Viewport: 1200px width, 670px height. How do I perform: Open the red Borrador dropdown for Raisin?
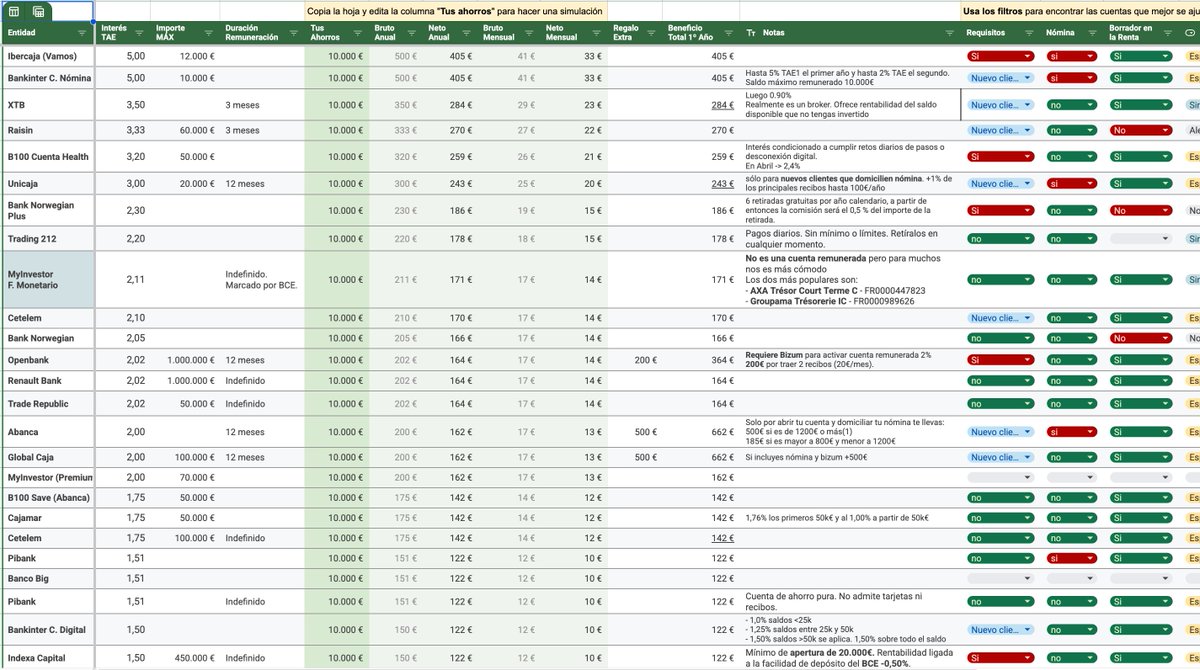click(1141, 130)
